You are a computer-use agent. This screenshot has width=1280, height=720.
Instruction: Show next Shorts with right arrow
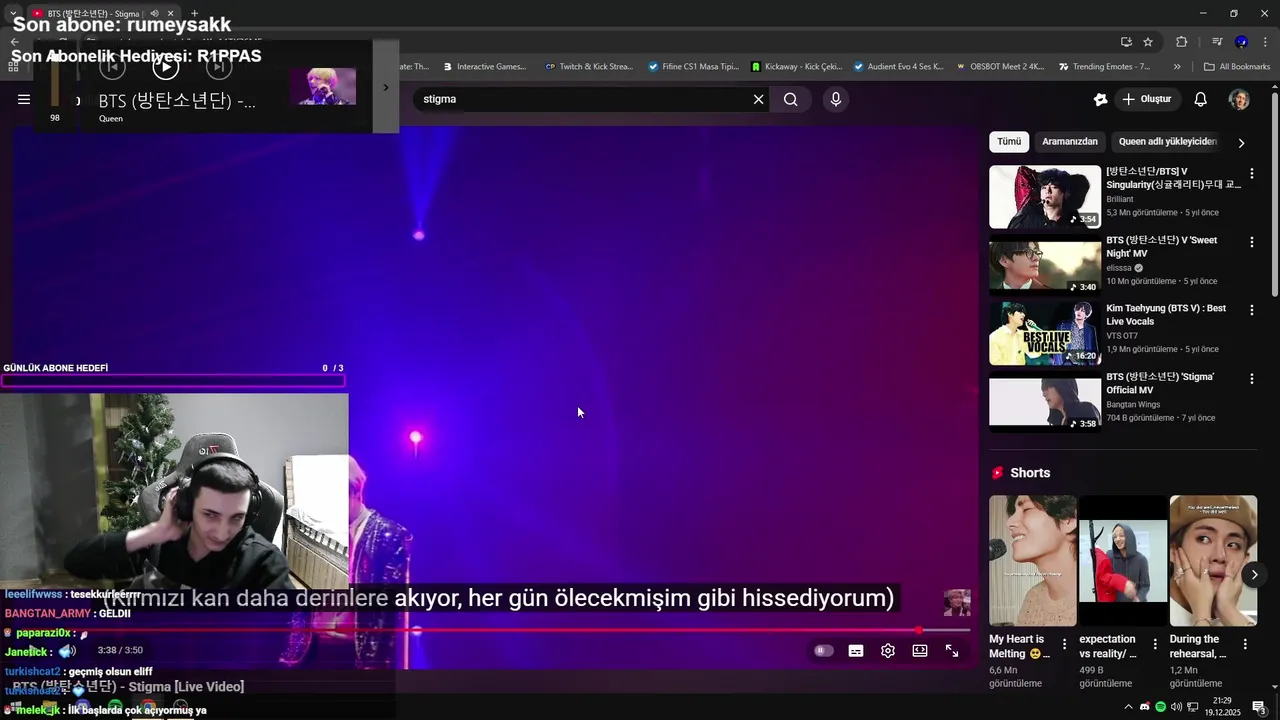(x=1254, y=575)
